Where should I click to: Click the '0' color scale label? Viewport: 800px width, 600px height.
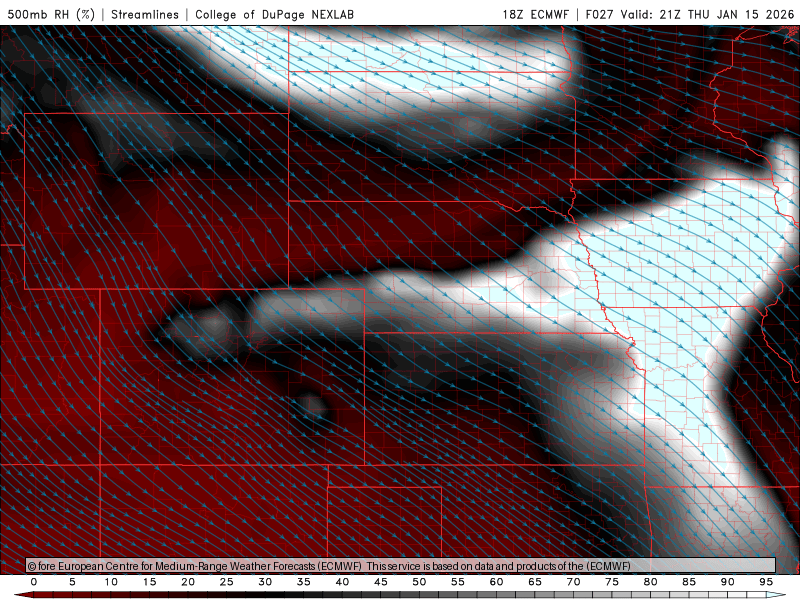[x=34, y=582]
